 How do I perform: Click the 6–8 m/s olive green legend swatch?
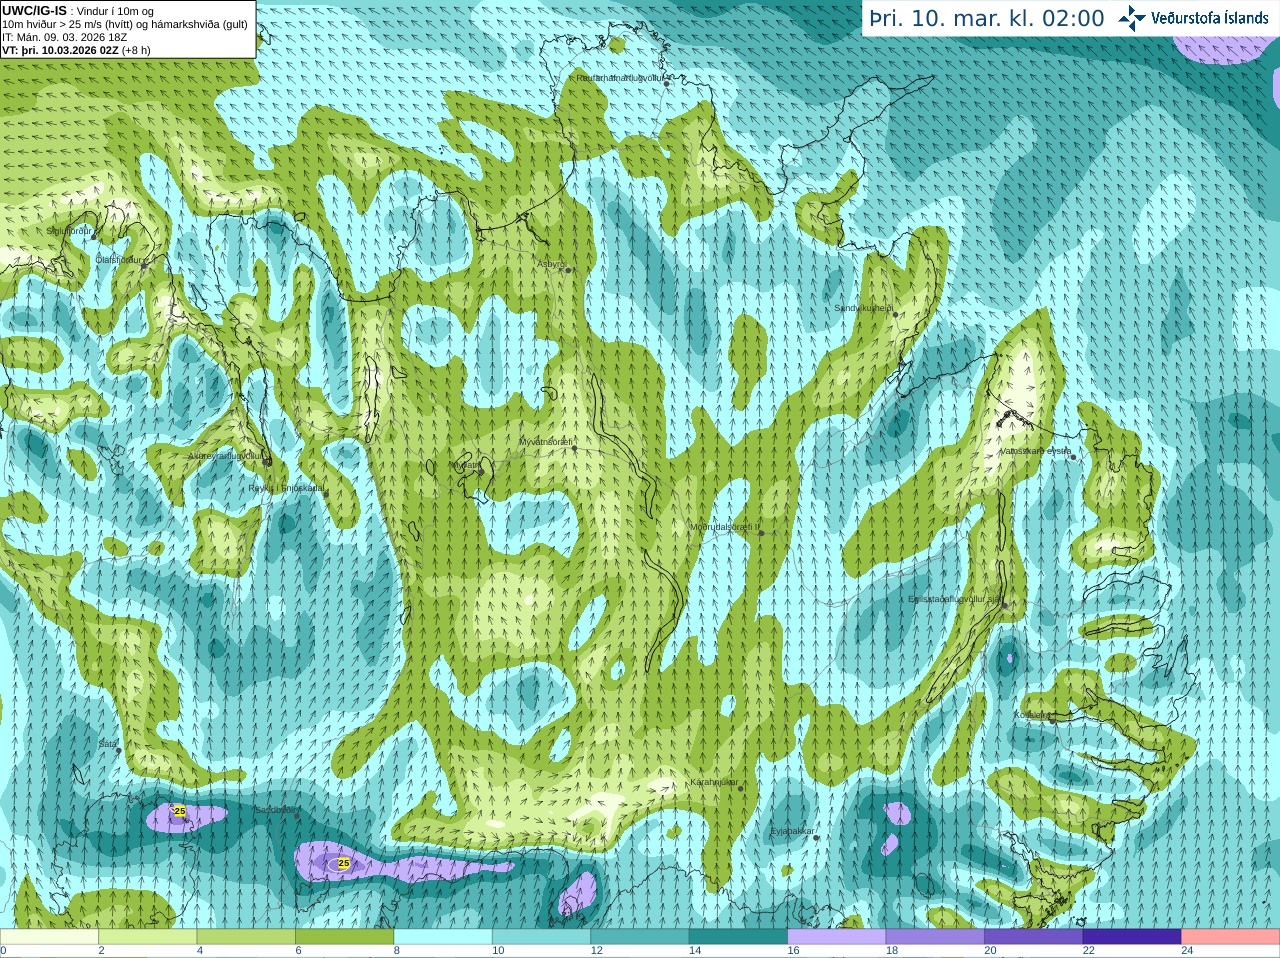click(x=345, y=937)
